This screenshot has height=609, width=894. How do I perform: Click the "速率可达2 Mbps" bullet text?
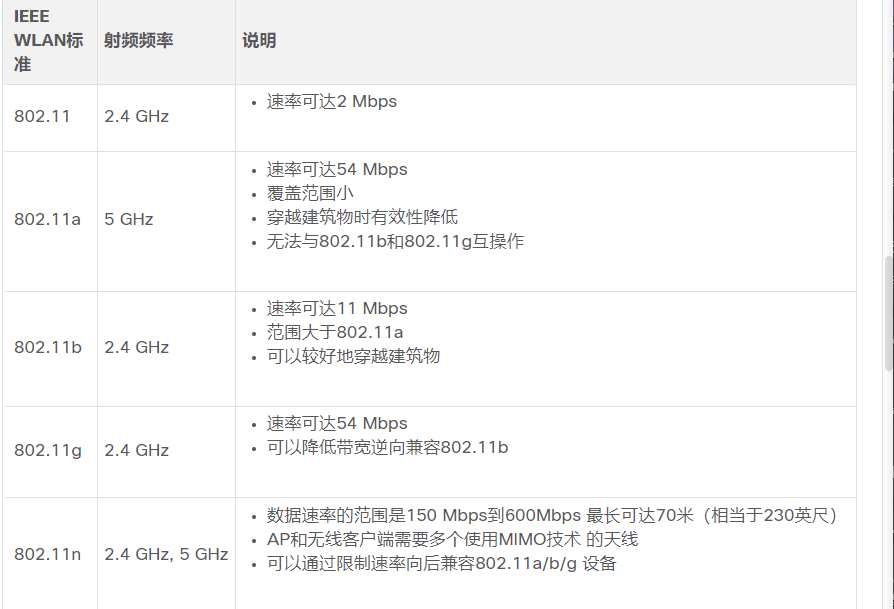(332, 101)
